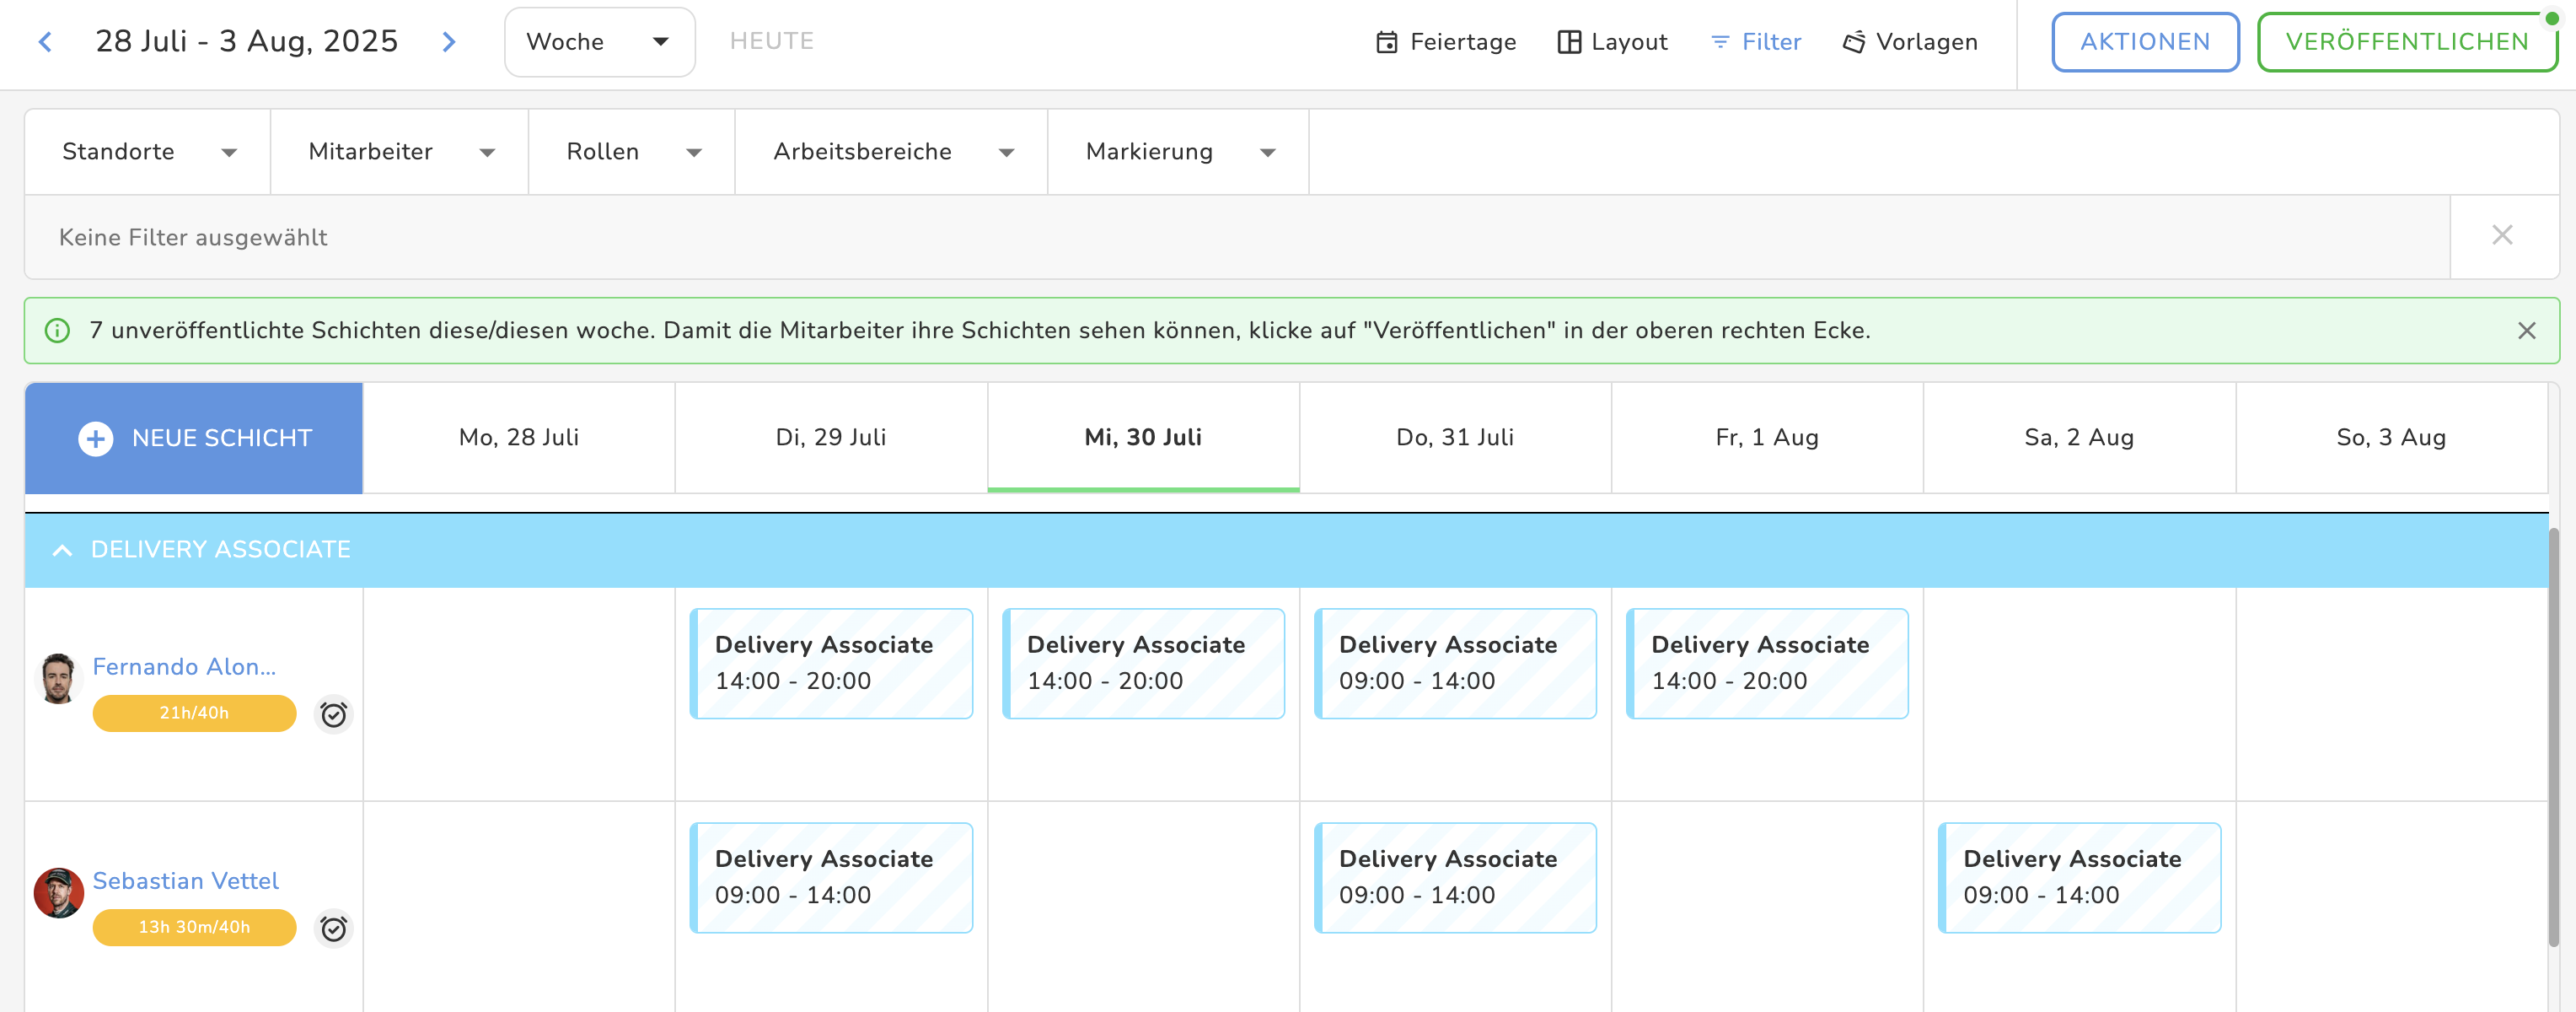
Task: Dismiss the unpublished shifts notice
Action: [2526, 331]
